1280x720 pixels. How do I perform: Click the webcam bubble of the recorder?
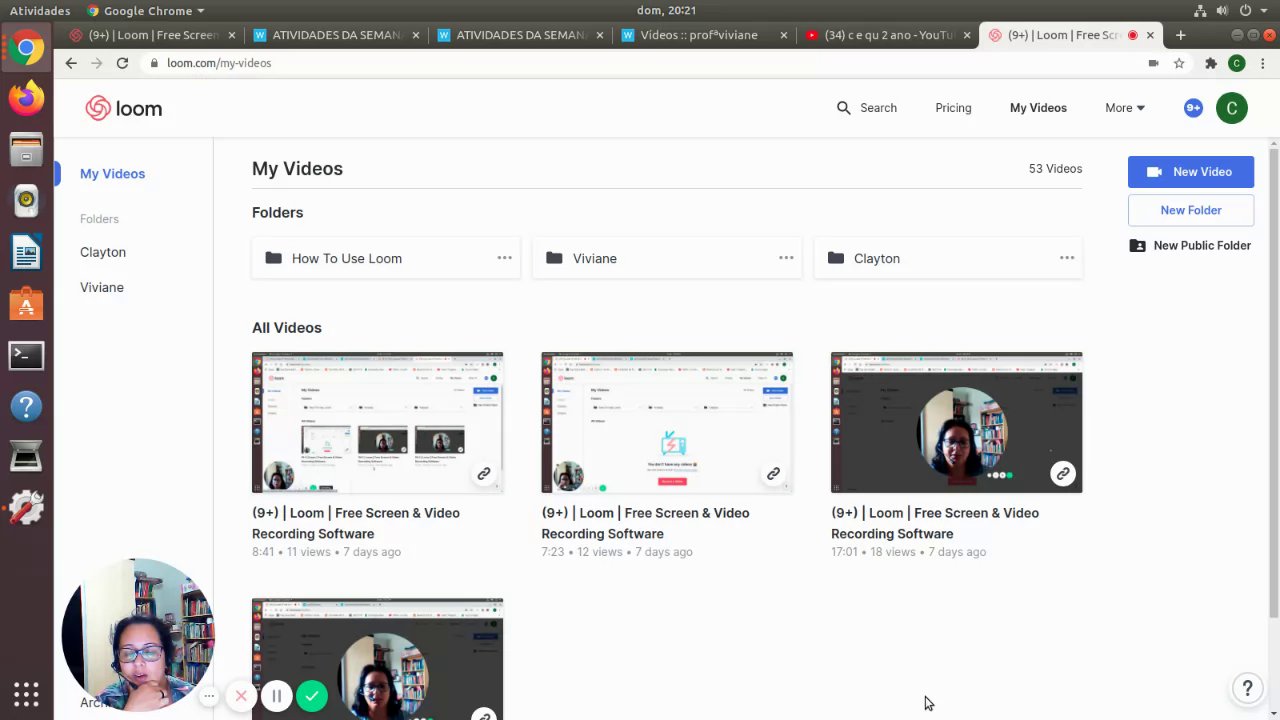138,635
